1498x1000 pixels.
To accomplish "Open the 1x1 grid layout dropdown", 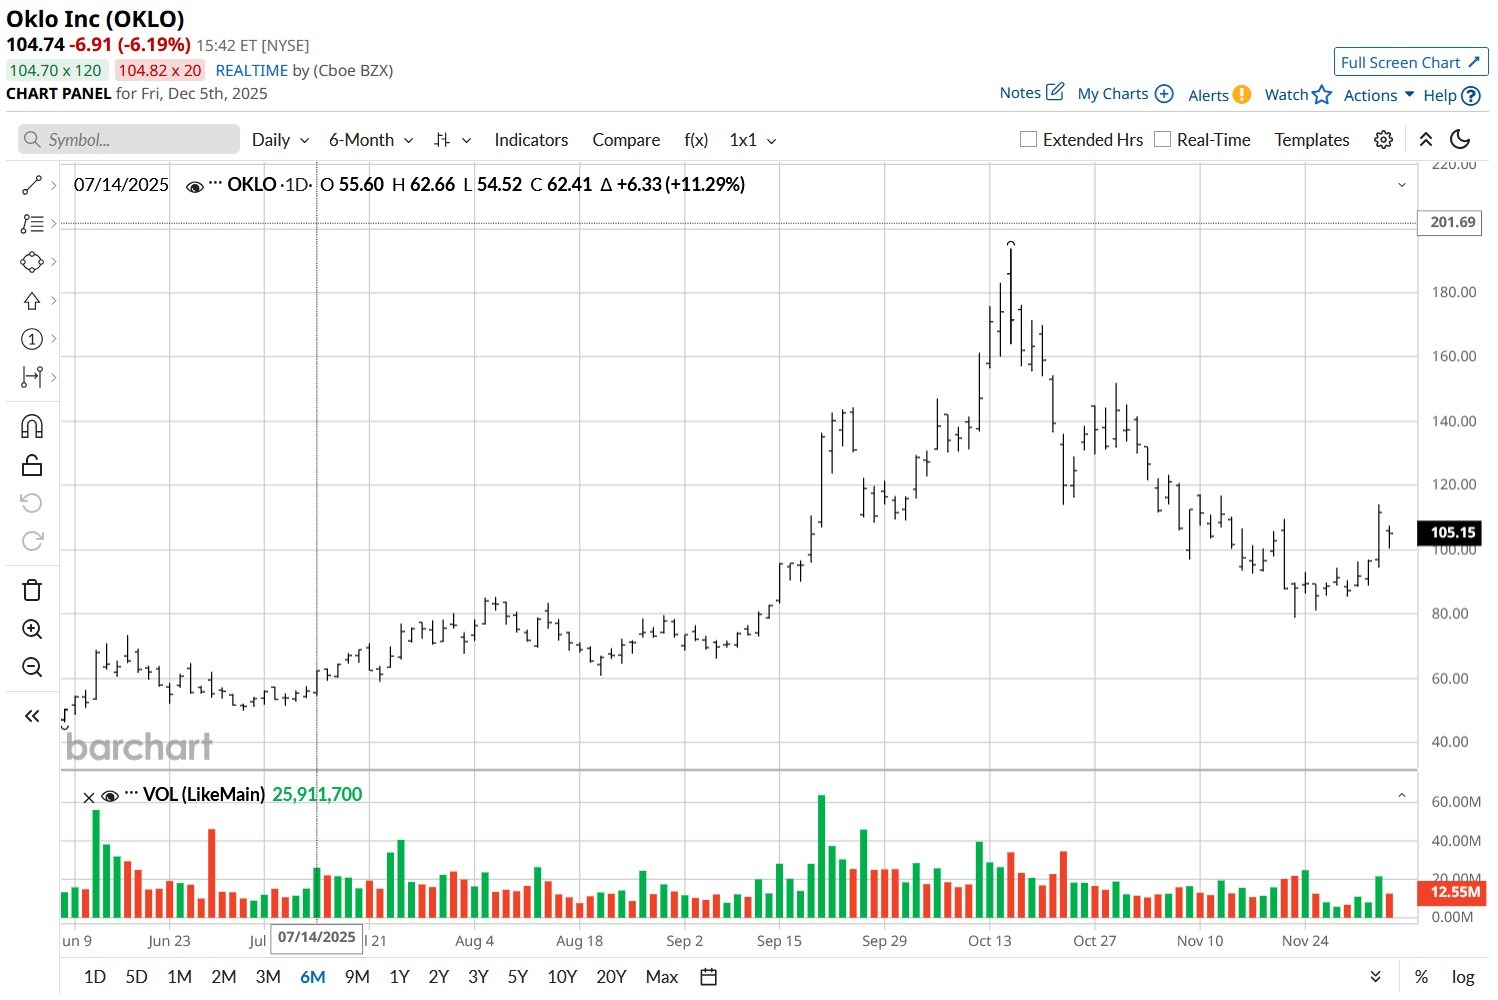I will click(x=753, y=140).
